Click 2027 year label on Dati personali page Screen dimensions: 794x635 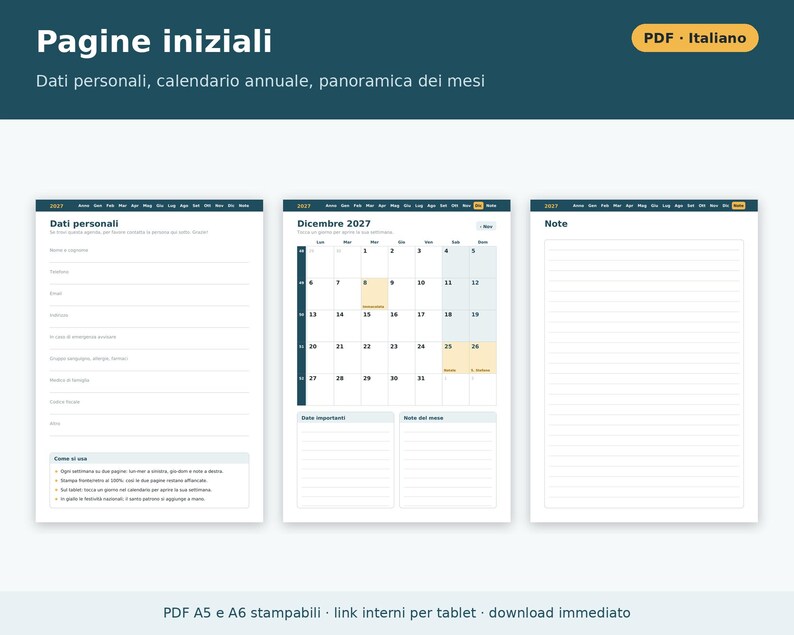pos(57,206)
